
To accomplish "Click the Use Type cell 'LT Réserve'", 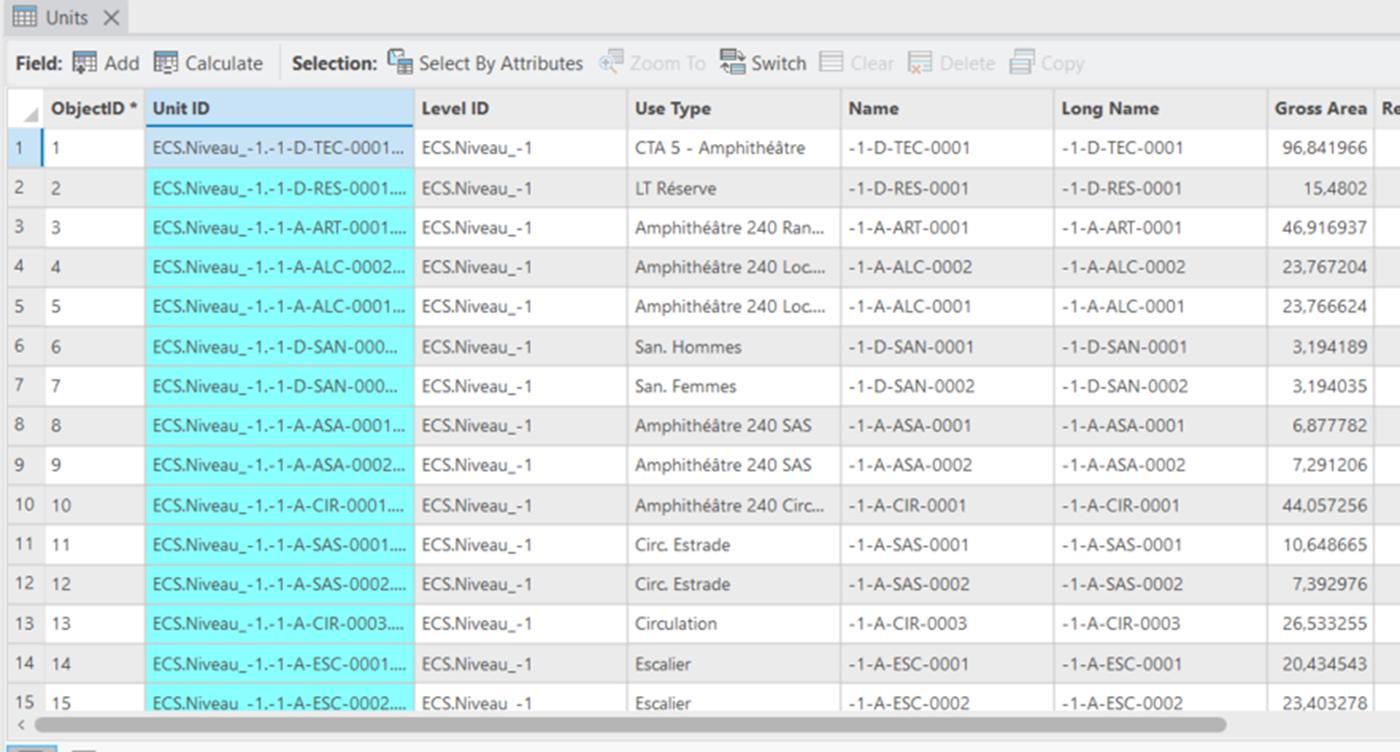I will point(675,188).
